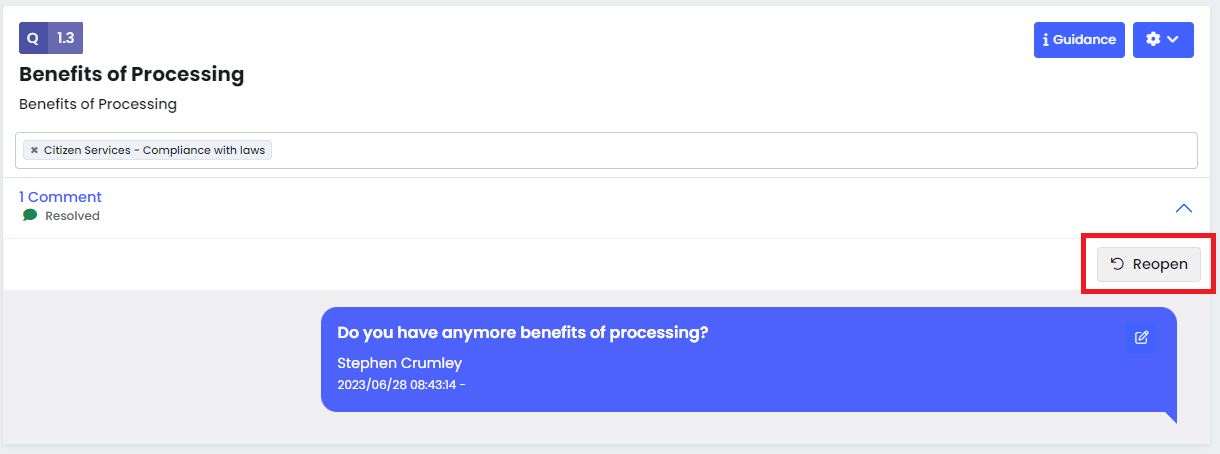Click the info icon on the Guidance button
The image size is (1220, 454).
tap(1045, 40)
